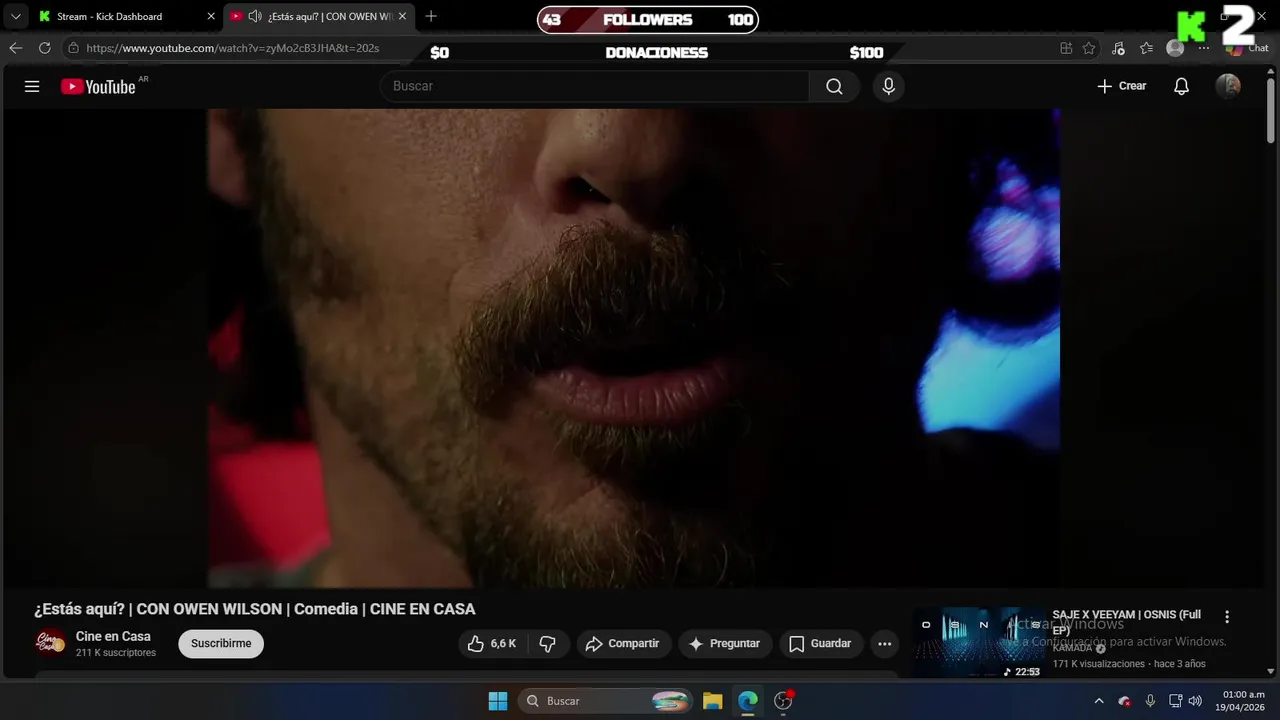Open the volume speaker tray icon
The width and height of the screenshot is (1280, 720).
pyautogui.click(x=1195, y=701)
